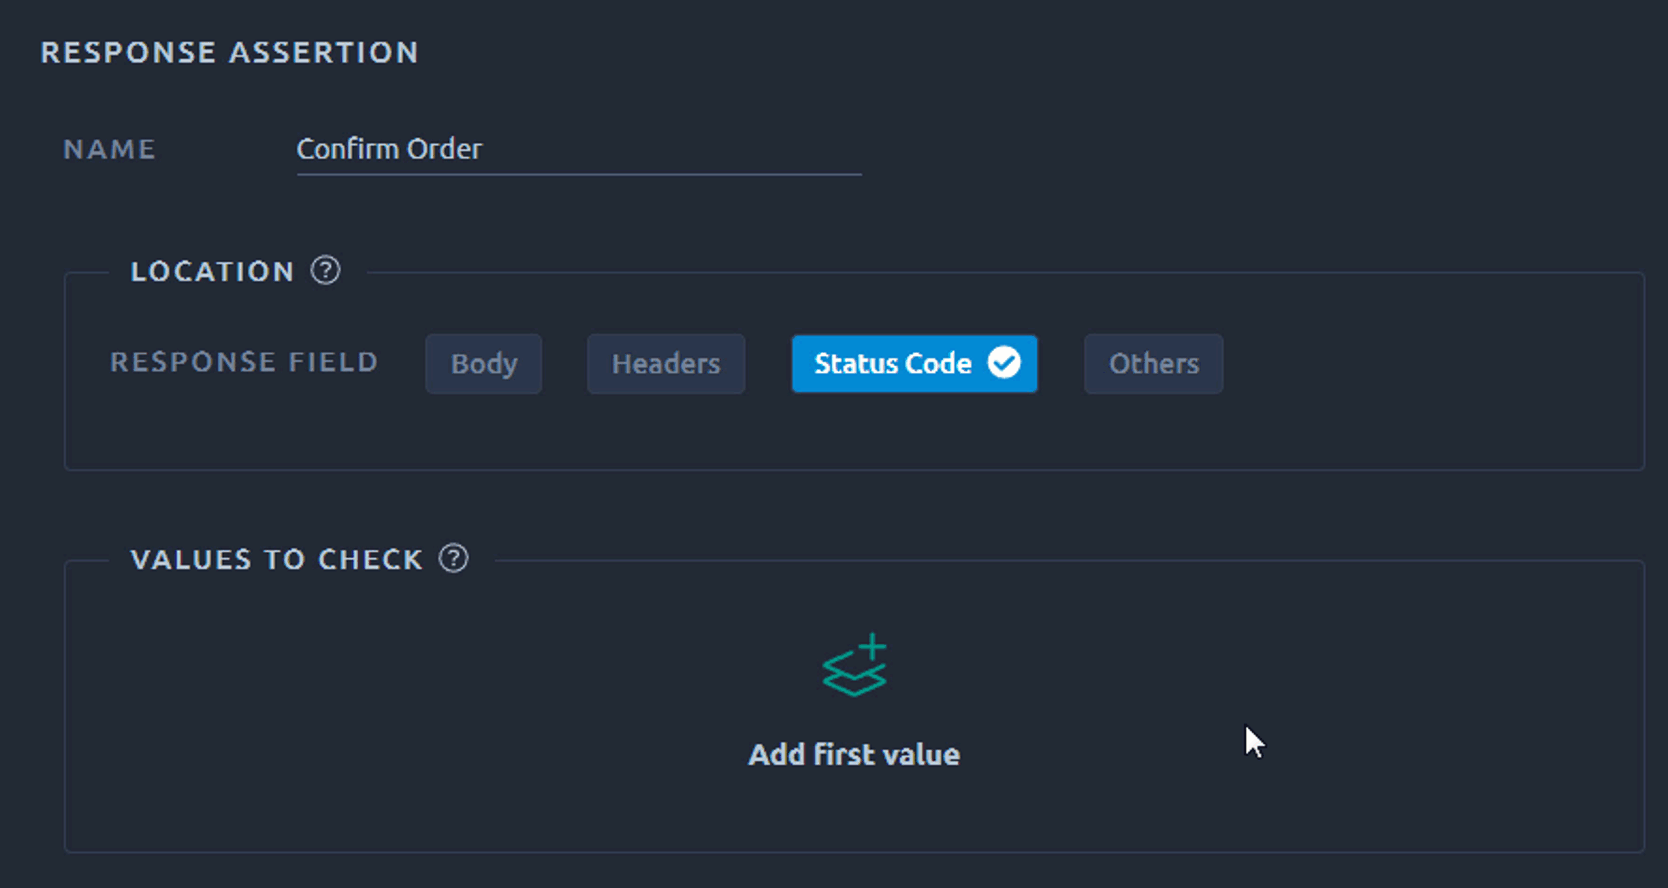The width and height of the screenshot is (1668, 888).
Task: Place cursor after the word Order in name field
Action: tap(485, 149)
